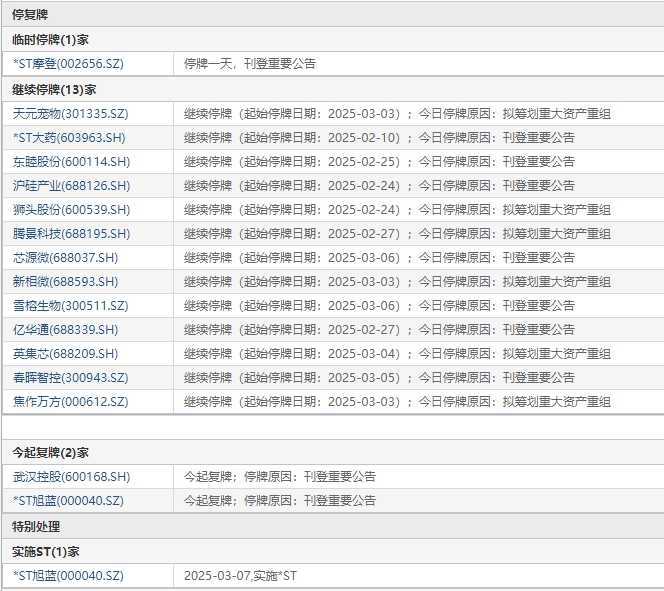Viewport: 664px width, 591px height.
Task: Open 亿华通(688339.SH) stock link
Action: (x=65, y=329)
